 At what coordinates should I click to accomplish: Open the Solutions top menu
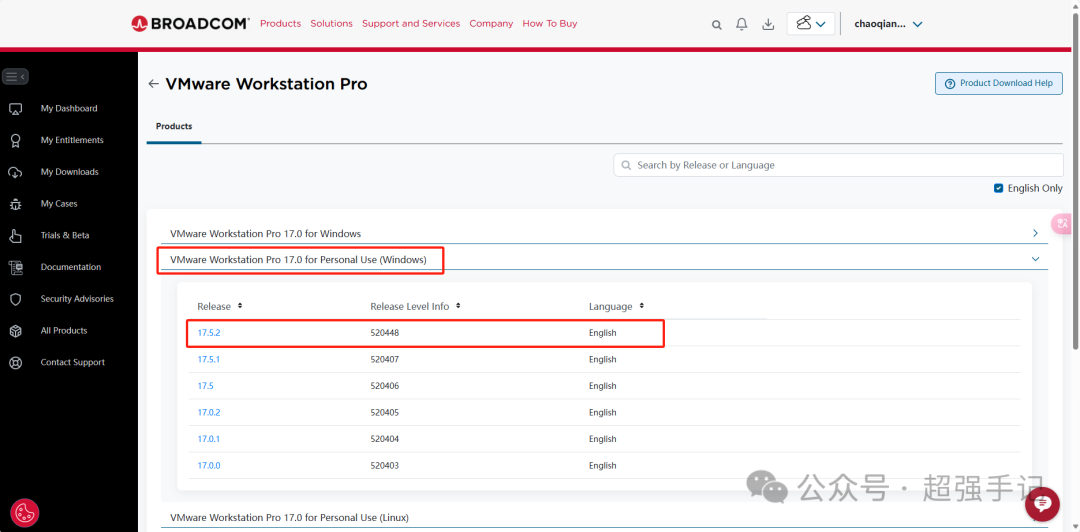coord(331,23)
